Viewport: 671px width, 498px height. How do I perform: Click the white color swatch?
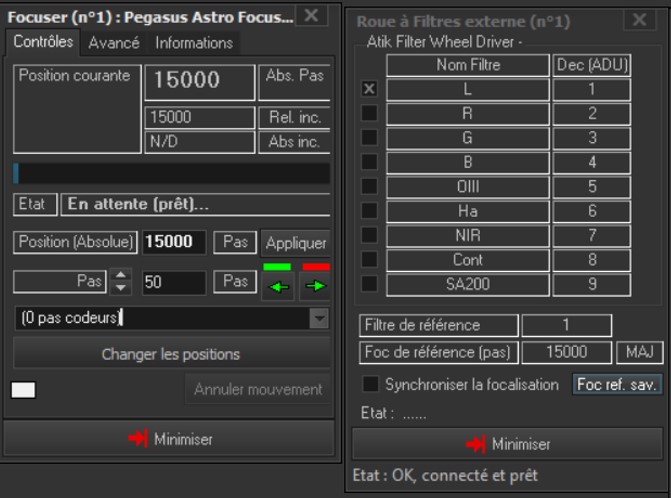click(x=23, y=390)
